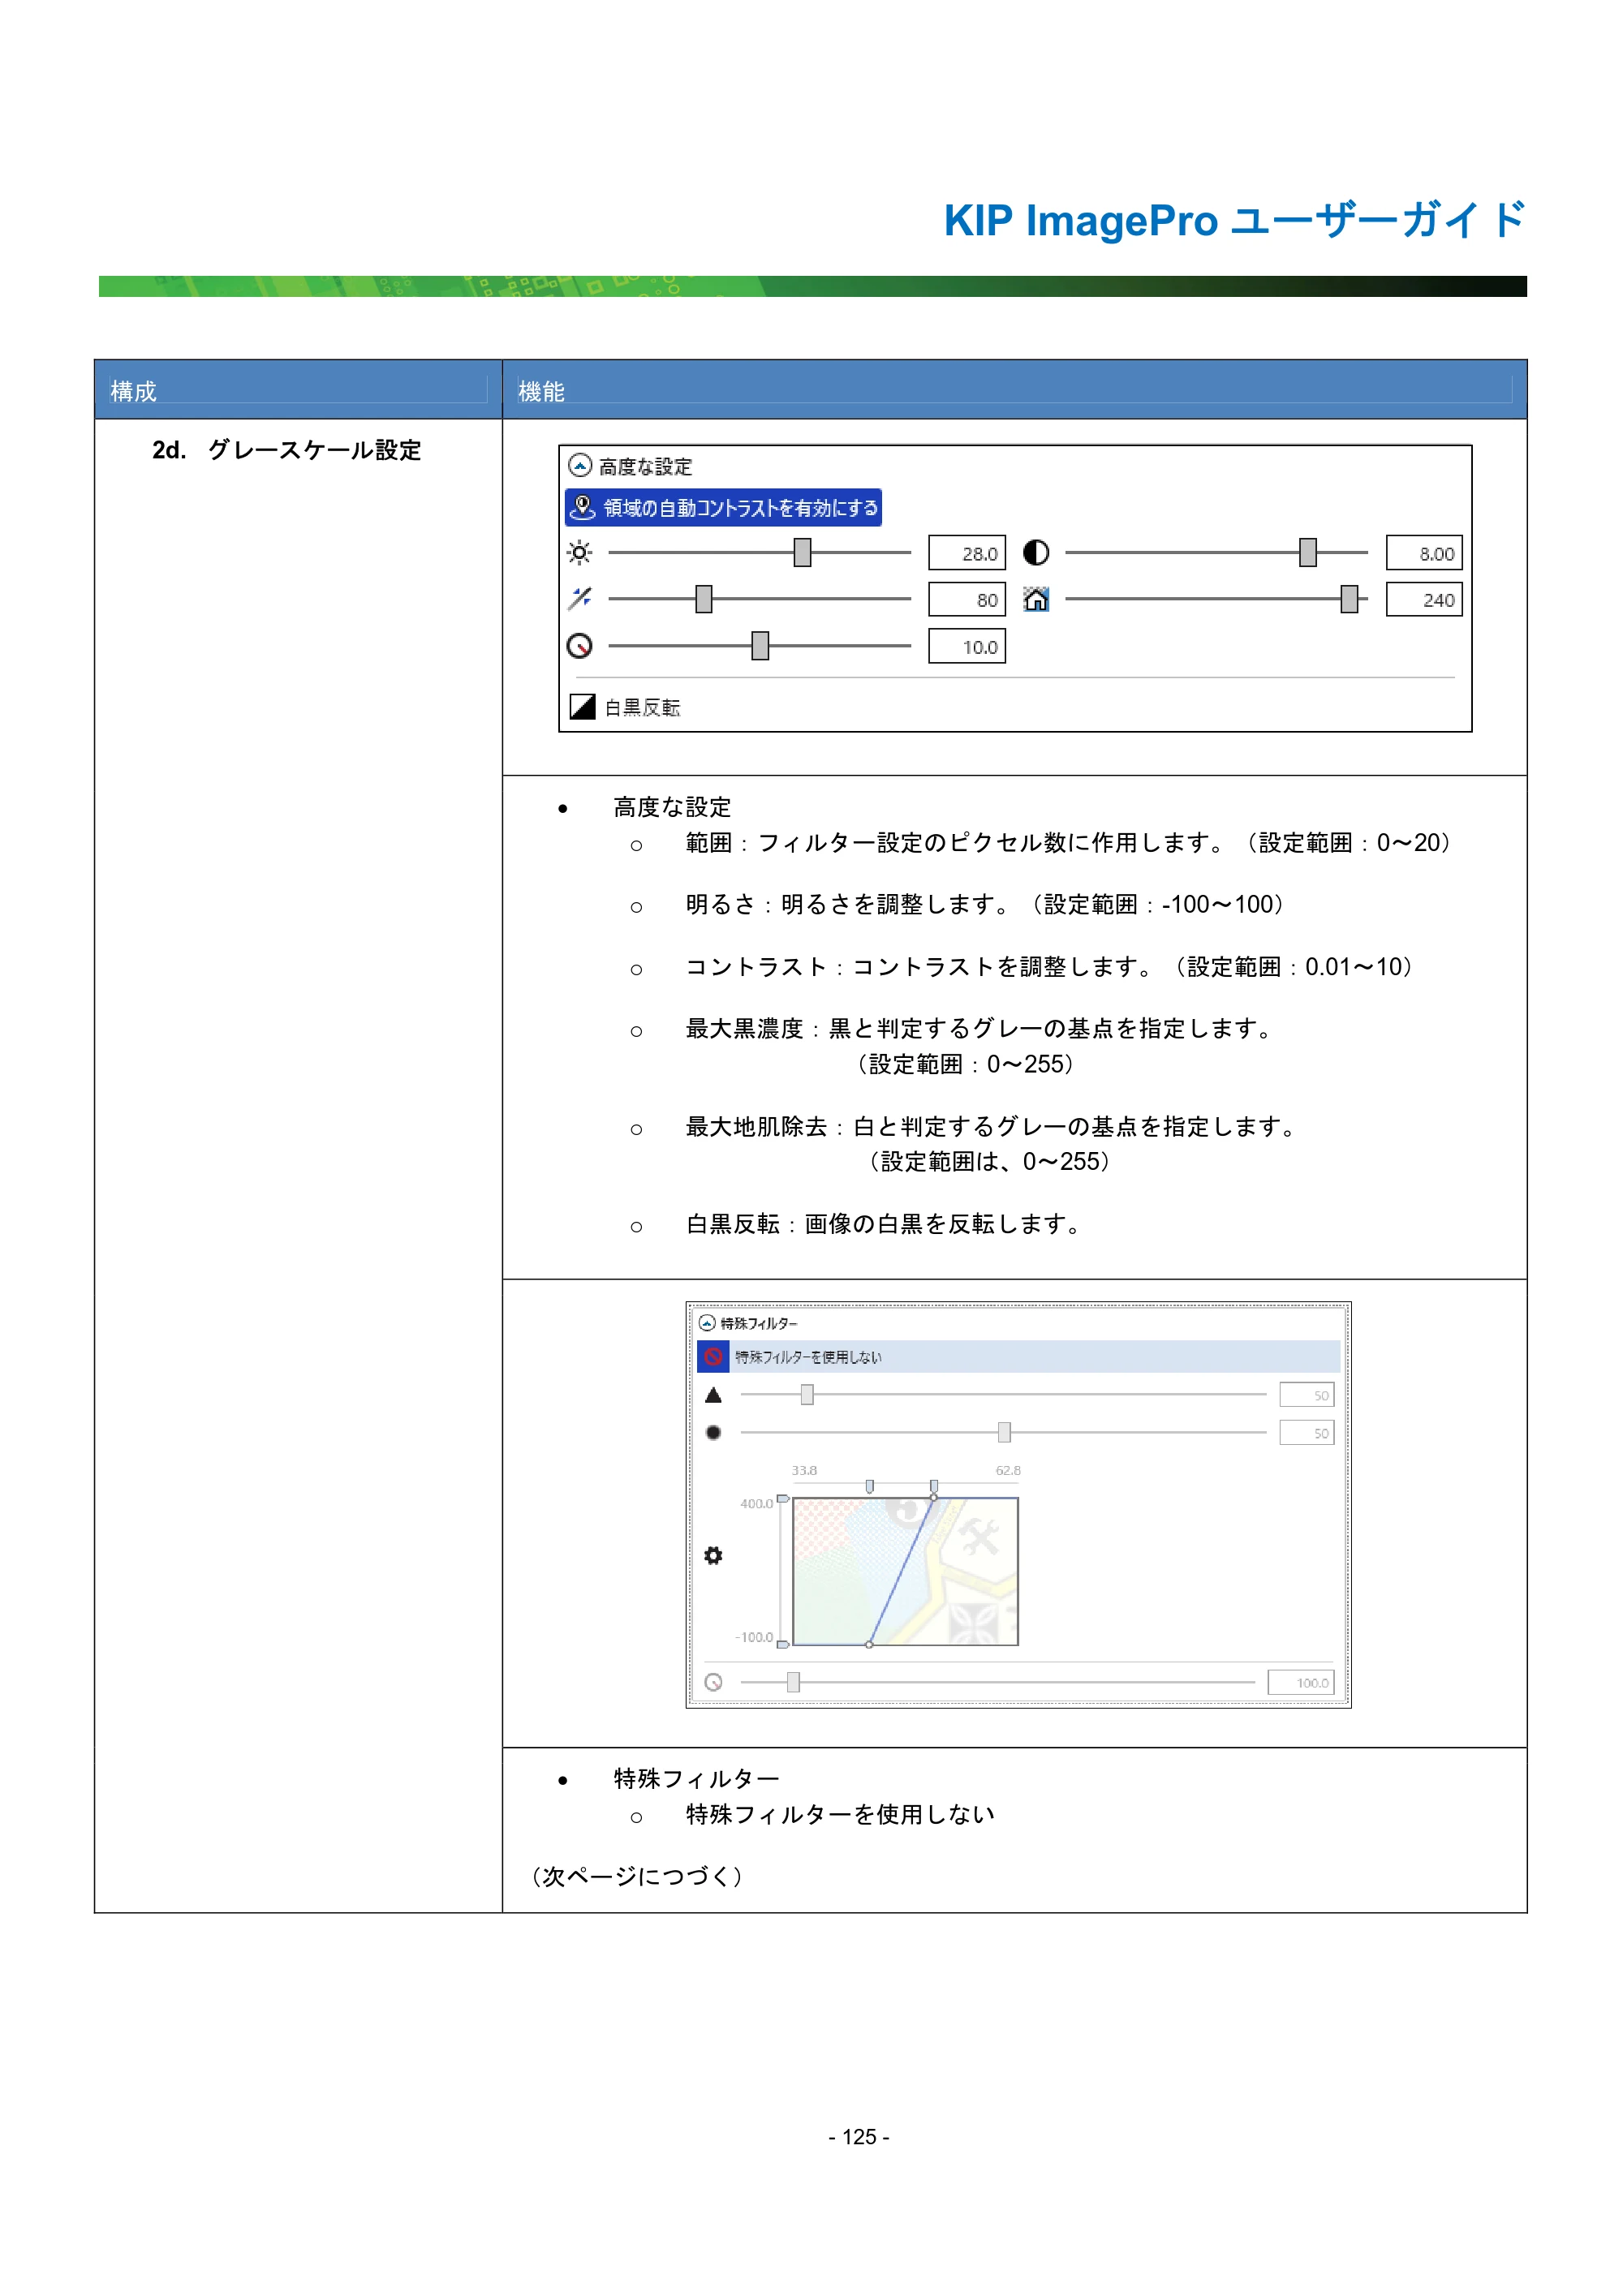This screenshot has width=1623, height=2296.
Task: Click 領域の自動コントラストを有効にする button
Action: click(723, 508)
